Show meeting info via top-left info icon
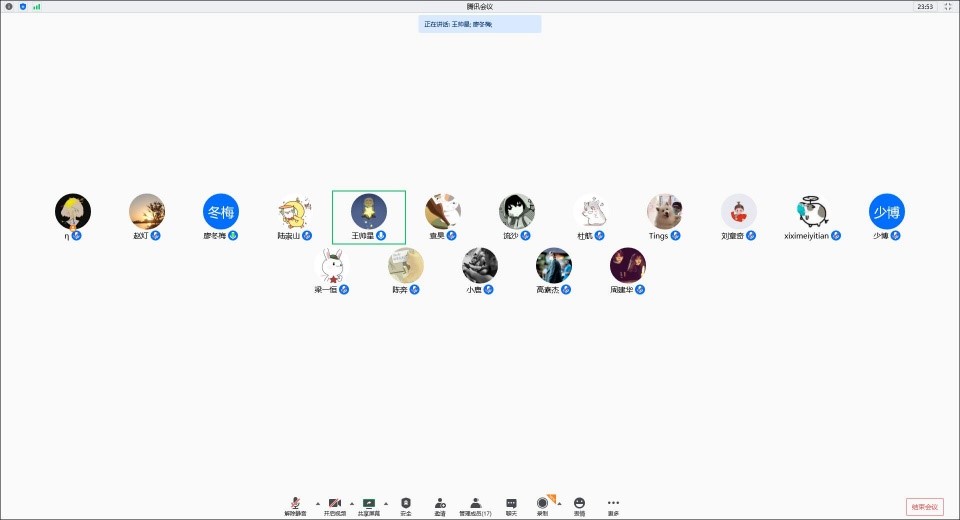This screenshot has width=960, height=520. 9,6
